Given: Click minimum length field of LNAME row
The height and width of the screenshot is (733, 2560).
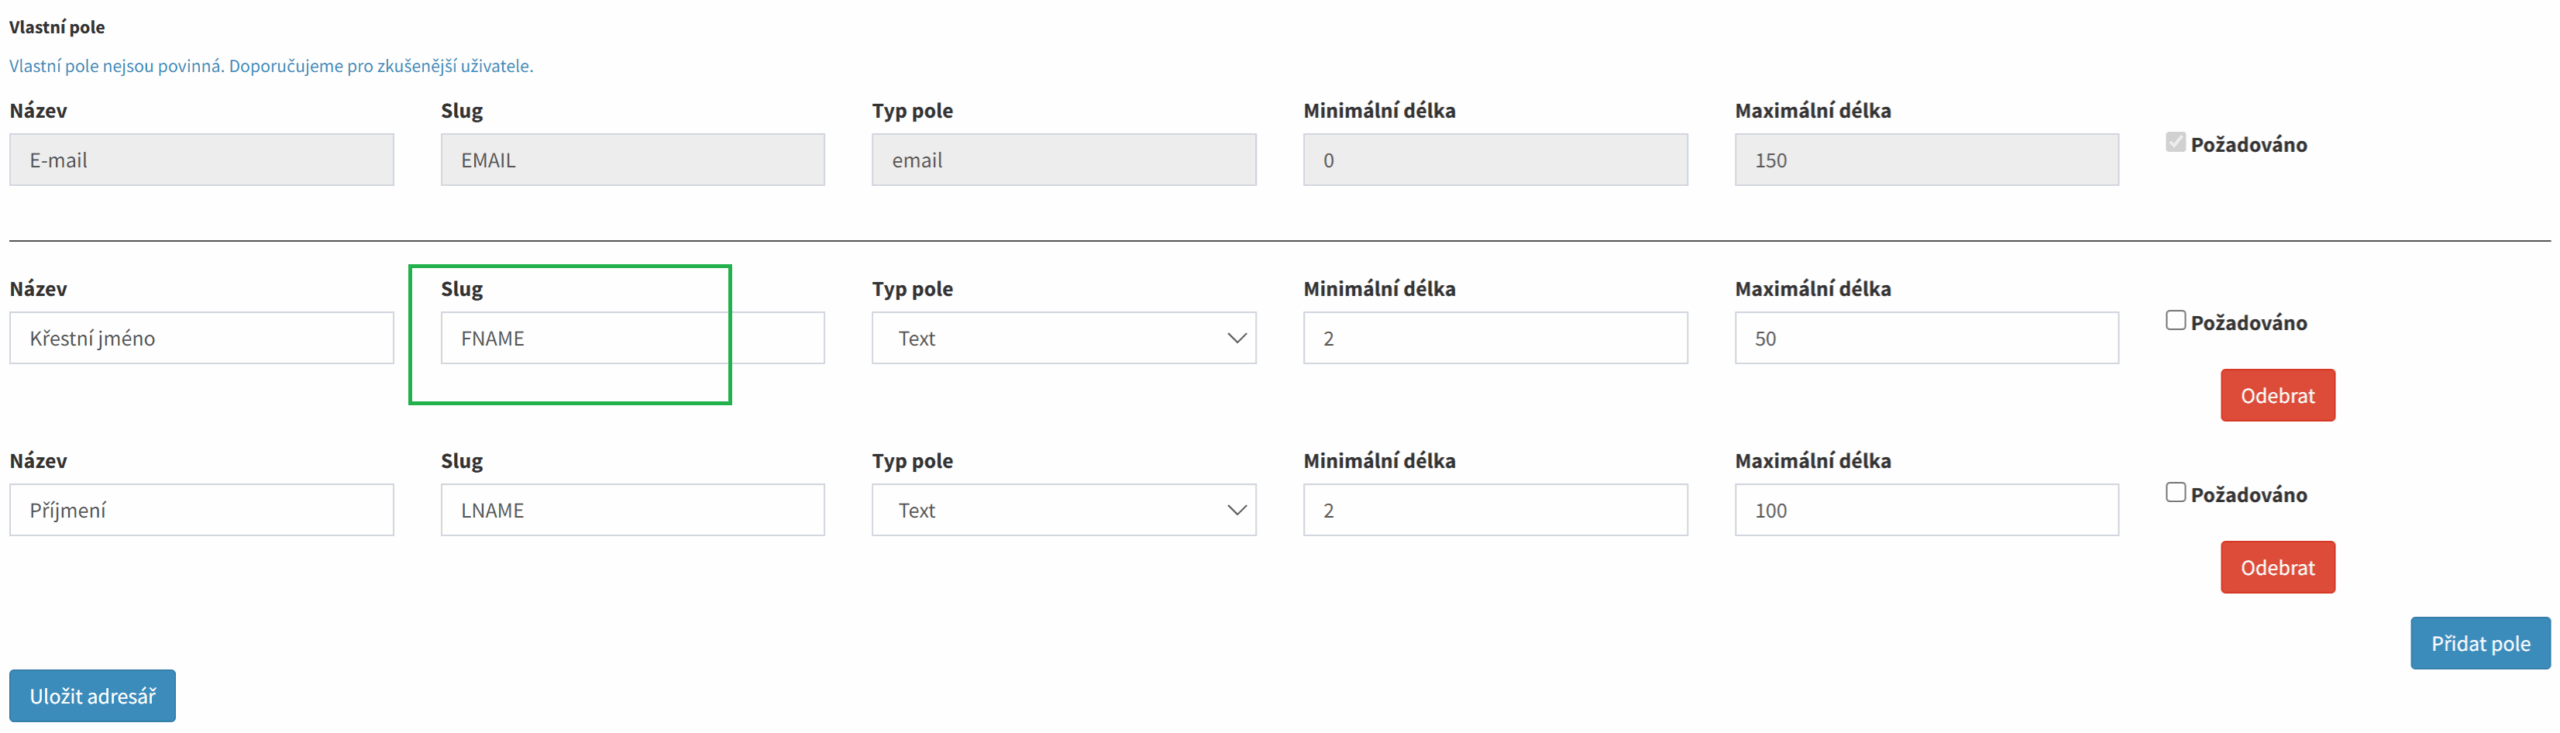Looking at the screenshot, I should click(x=1494, y=510).
